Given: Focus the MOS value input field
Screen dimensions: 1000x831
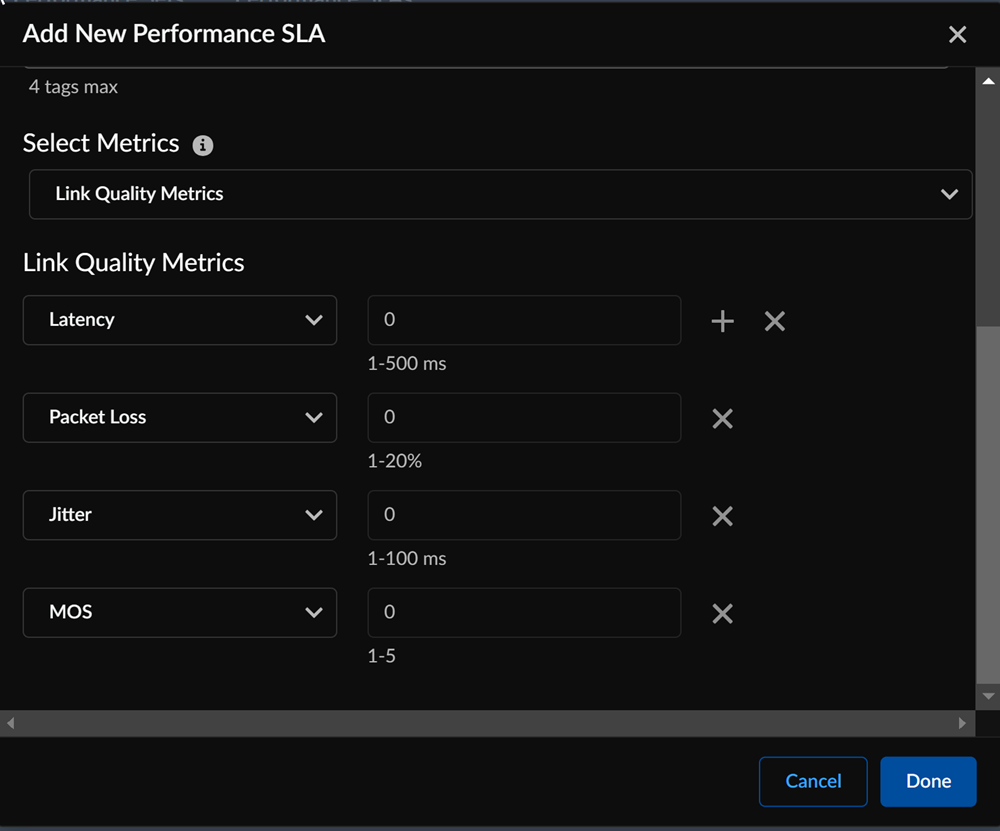Looking at the screenshot, I should coord(524,612).
